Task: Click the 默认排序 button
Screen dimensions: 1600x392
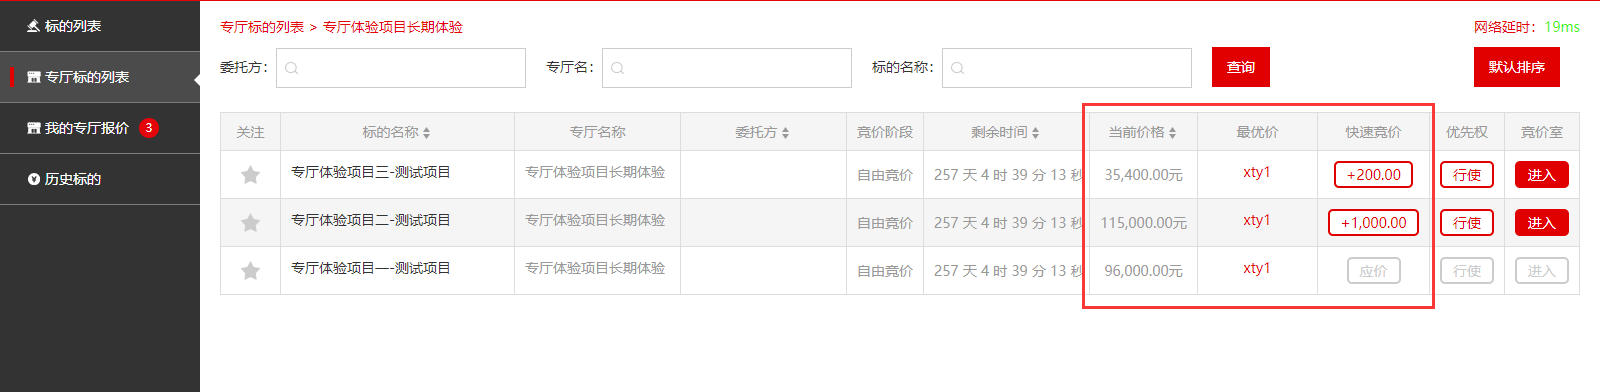Action: (x=1517, y=67)
